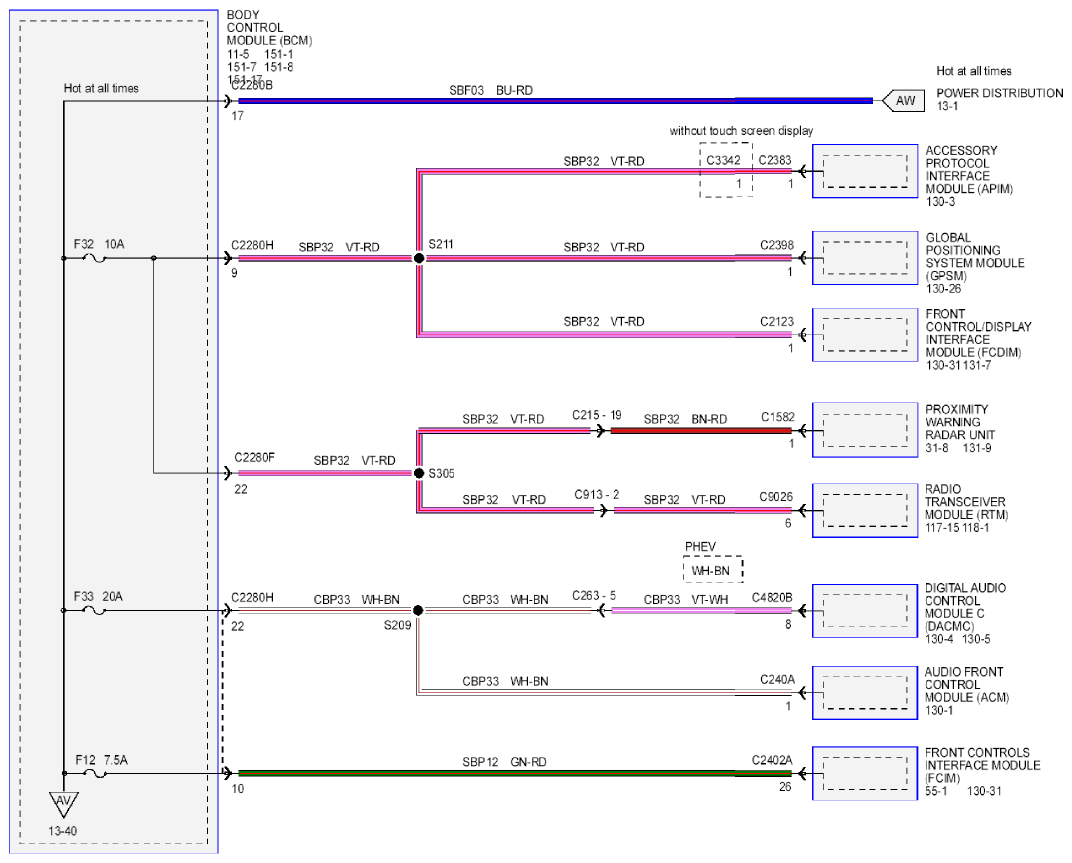The width and height of the screenshot is (1072, 863).
Task: Click the 'without touch screen display' note
Action: point(741,131)
